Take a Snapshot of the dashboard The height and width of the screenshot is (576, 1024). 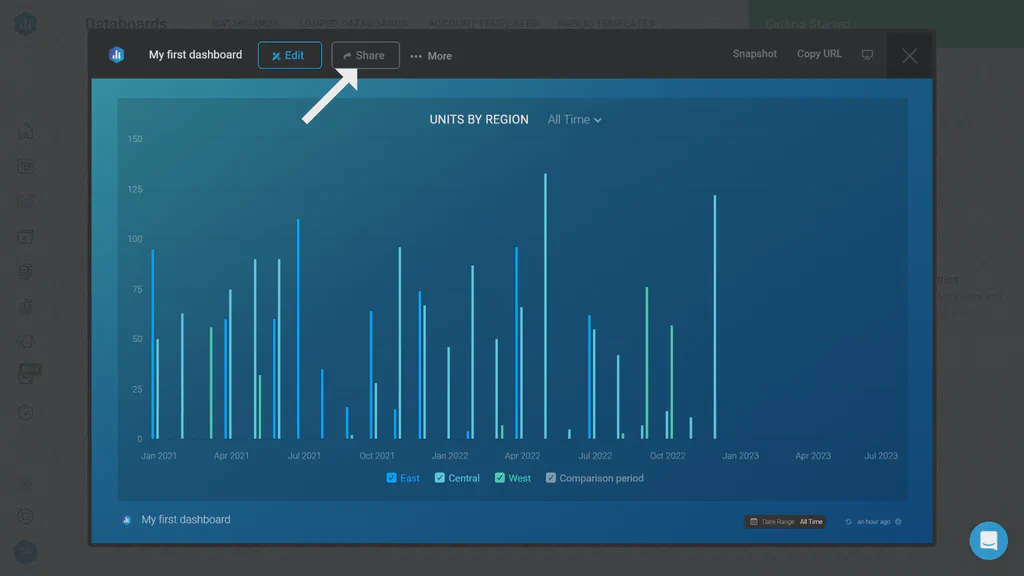coord(754,54)
